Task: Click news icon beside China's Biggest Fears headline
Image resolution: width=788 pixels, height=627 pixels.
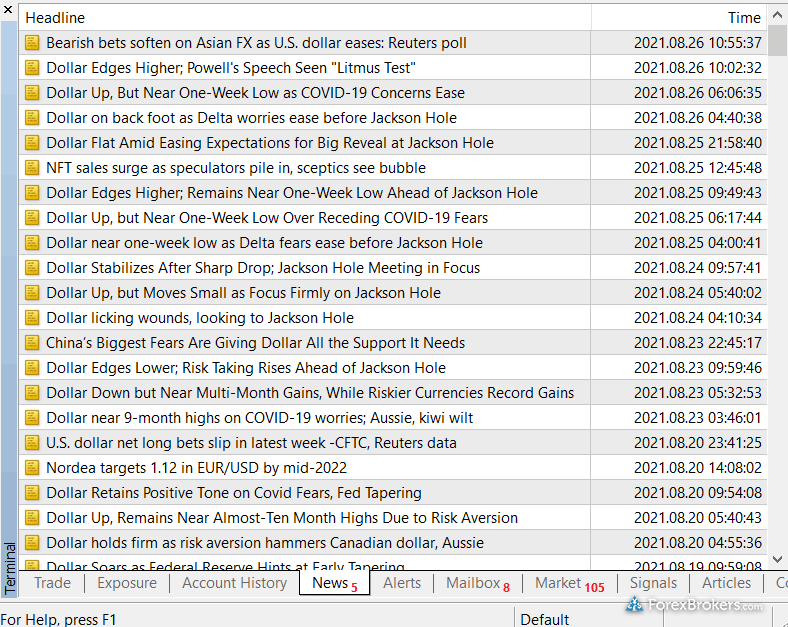Action: coord(32,343)
